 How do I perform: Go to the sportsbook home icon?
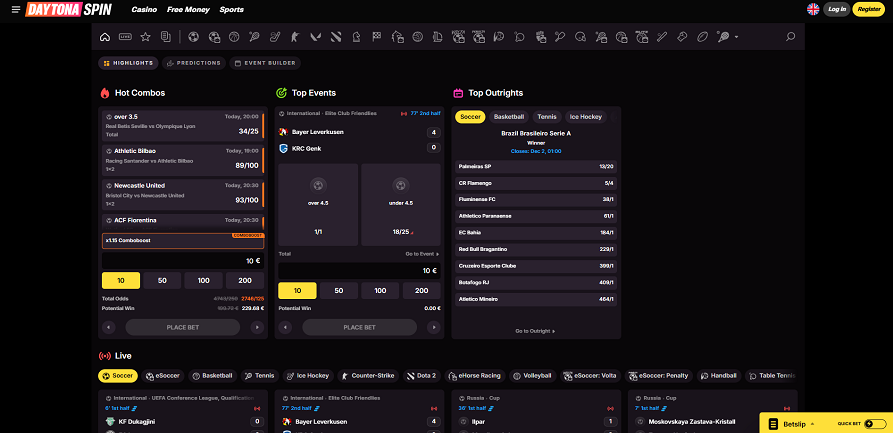coord(105,37)
